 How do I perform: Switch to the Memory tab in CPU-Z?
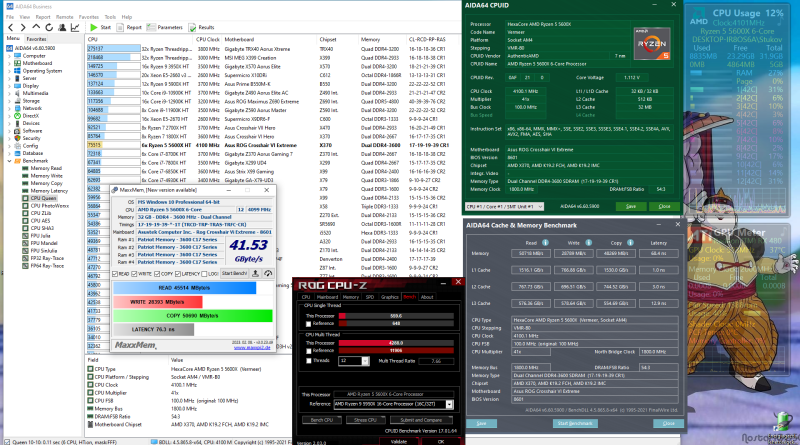tap(351, 297)
